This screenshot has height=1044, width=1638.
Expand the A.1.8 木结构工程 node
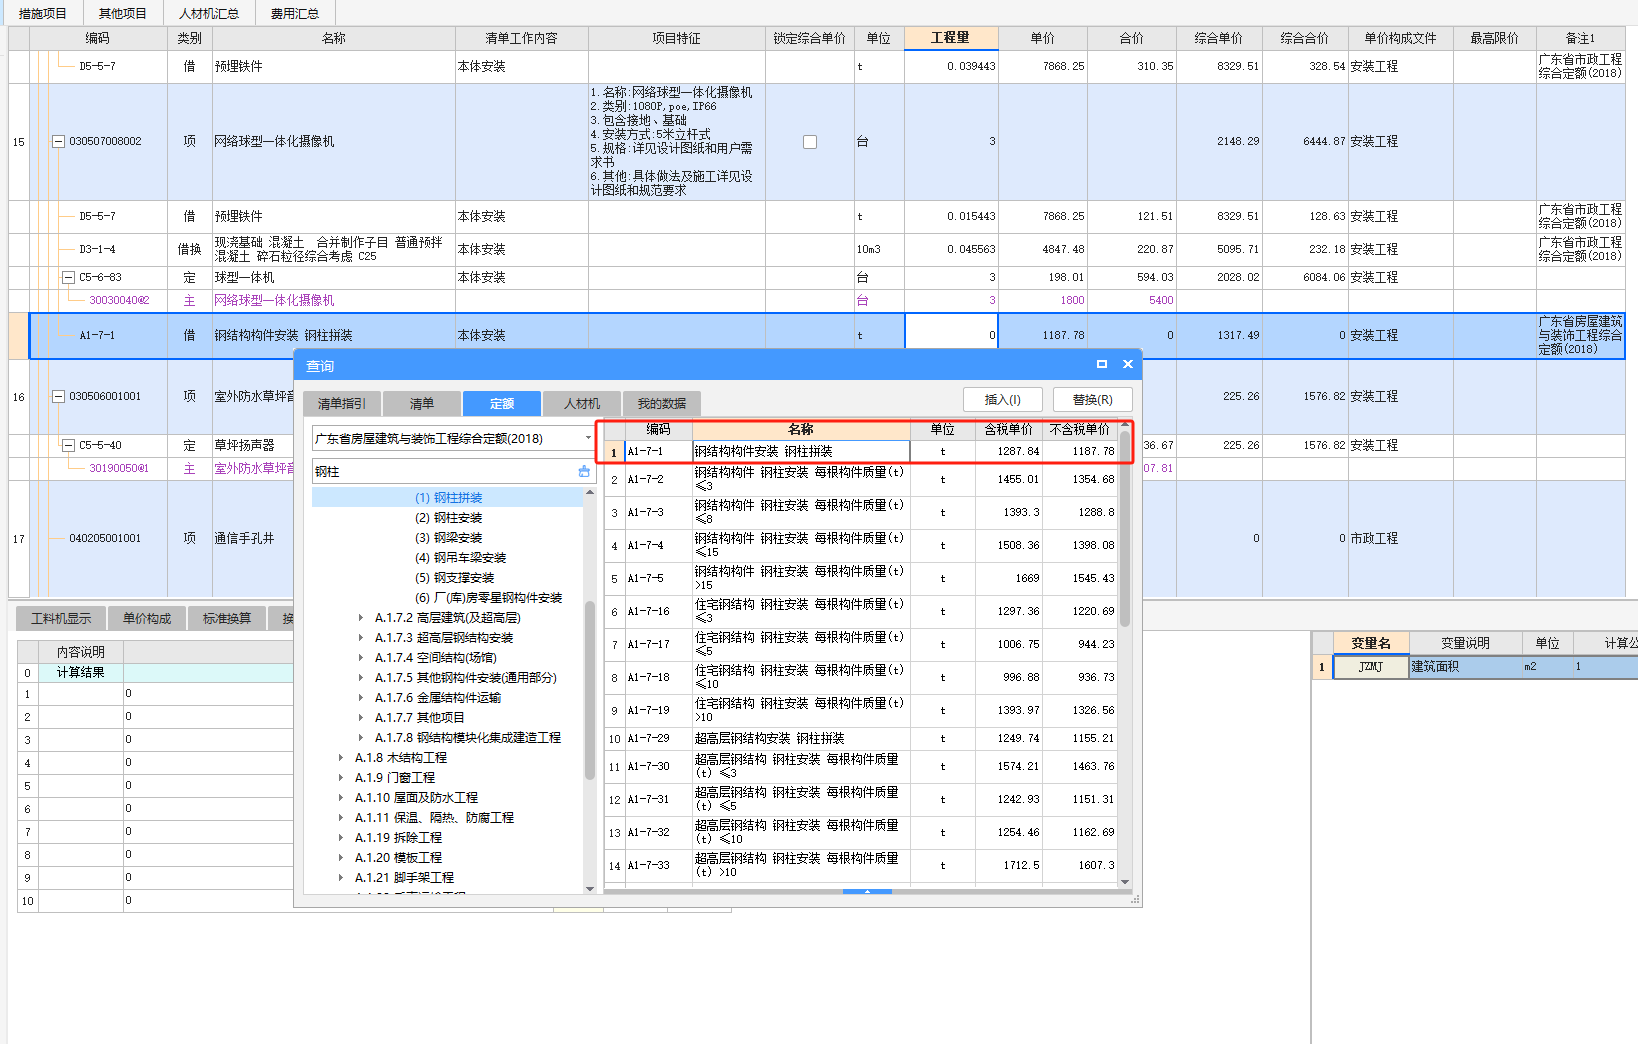[x=341, y=758]
